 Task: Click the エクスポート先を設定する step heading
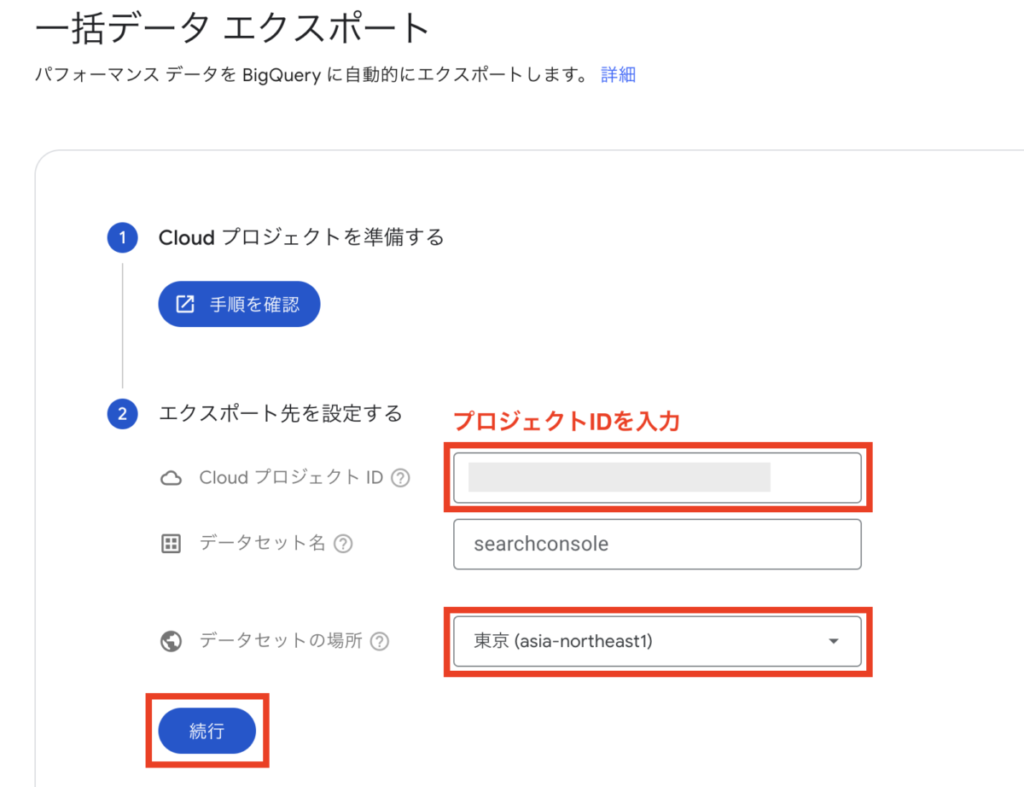click(x=280, y=413)
